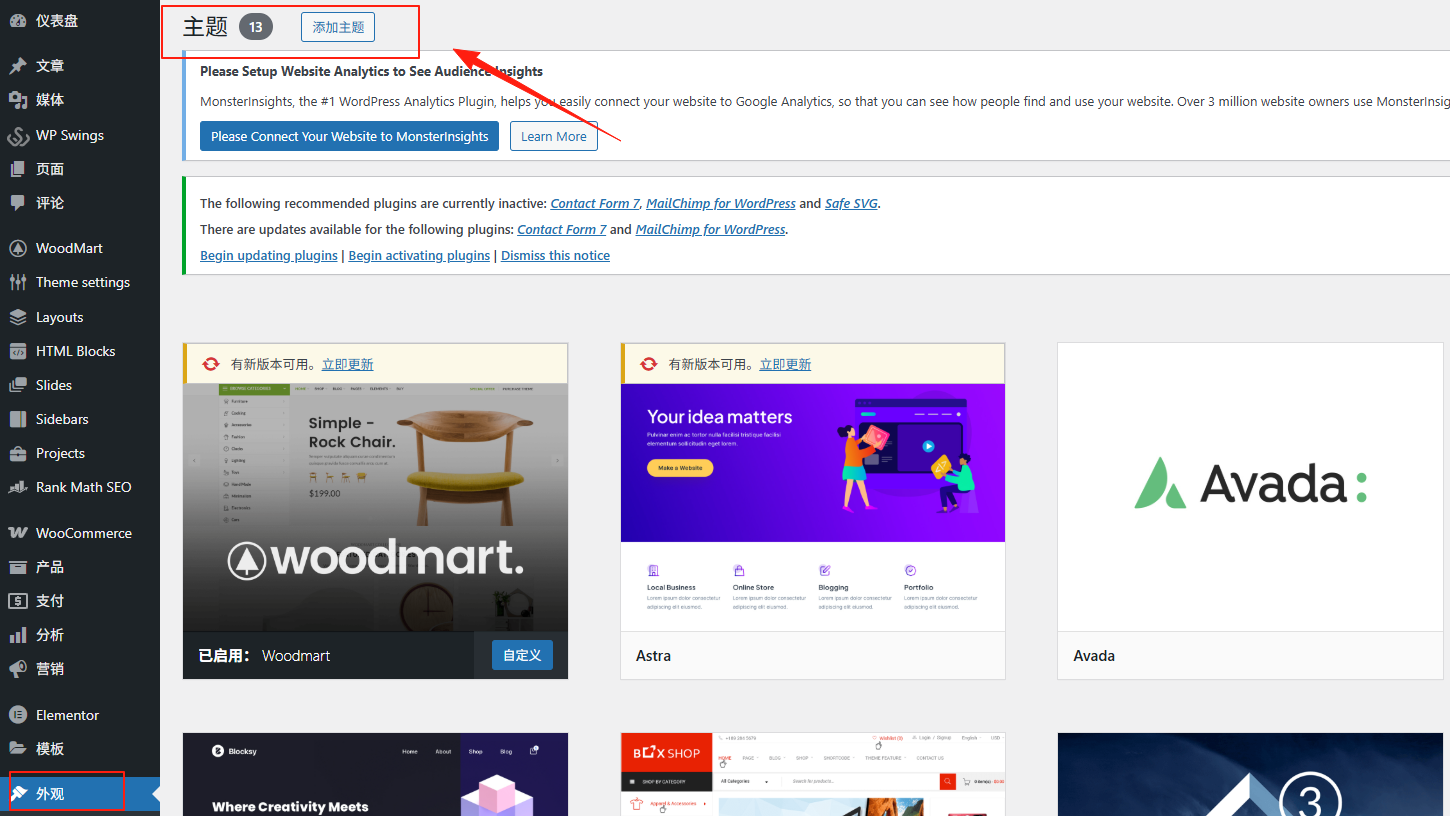Click the WP Swings logo icon
1450x816 pixels.
[18, 135]
